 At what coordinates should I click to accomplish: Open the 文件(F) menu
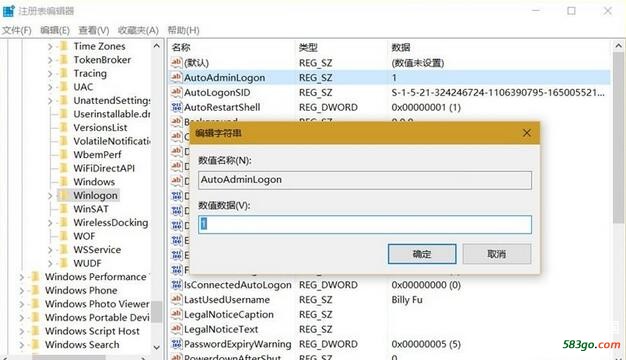16,30
